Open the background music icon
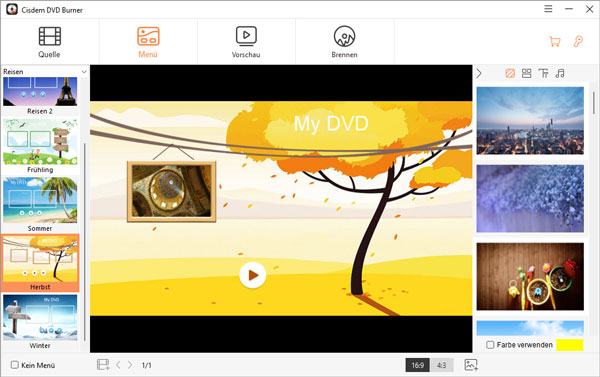The width and height of the screenshot is (600, 377). pos(560,73)
